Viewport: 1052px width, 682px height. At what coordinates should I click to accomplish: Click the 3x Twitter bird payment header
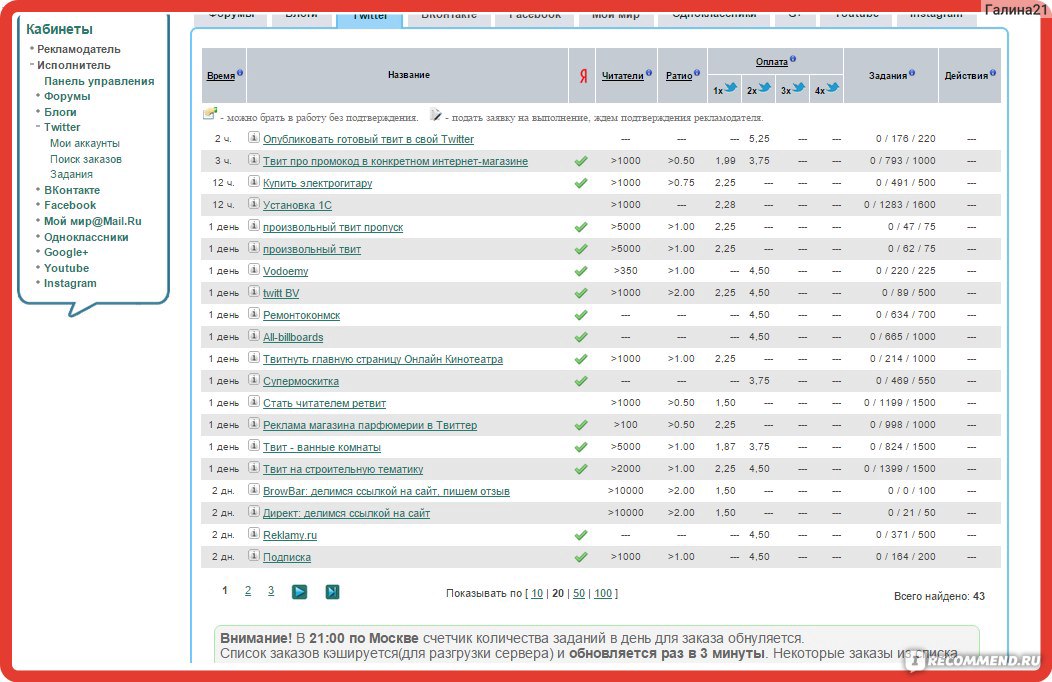click(792, 89)
